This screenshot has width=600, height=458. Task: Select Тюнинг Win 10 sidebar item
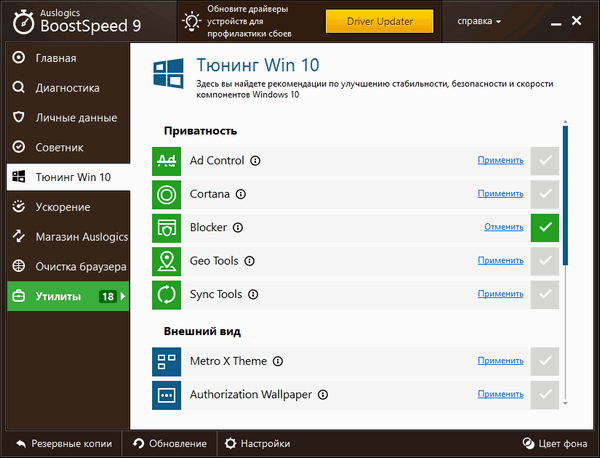tap(68, 177)
